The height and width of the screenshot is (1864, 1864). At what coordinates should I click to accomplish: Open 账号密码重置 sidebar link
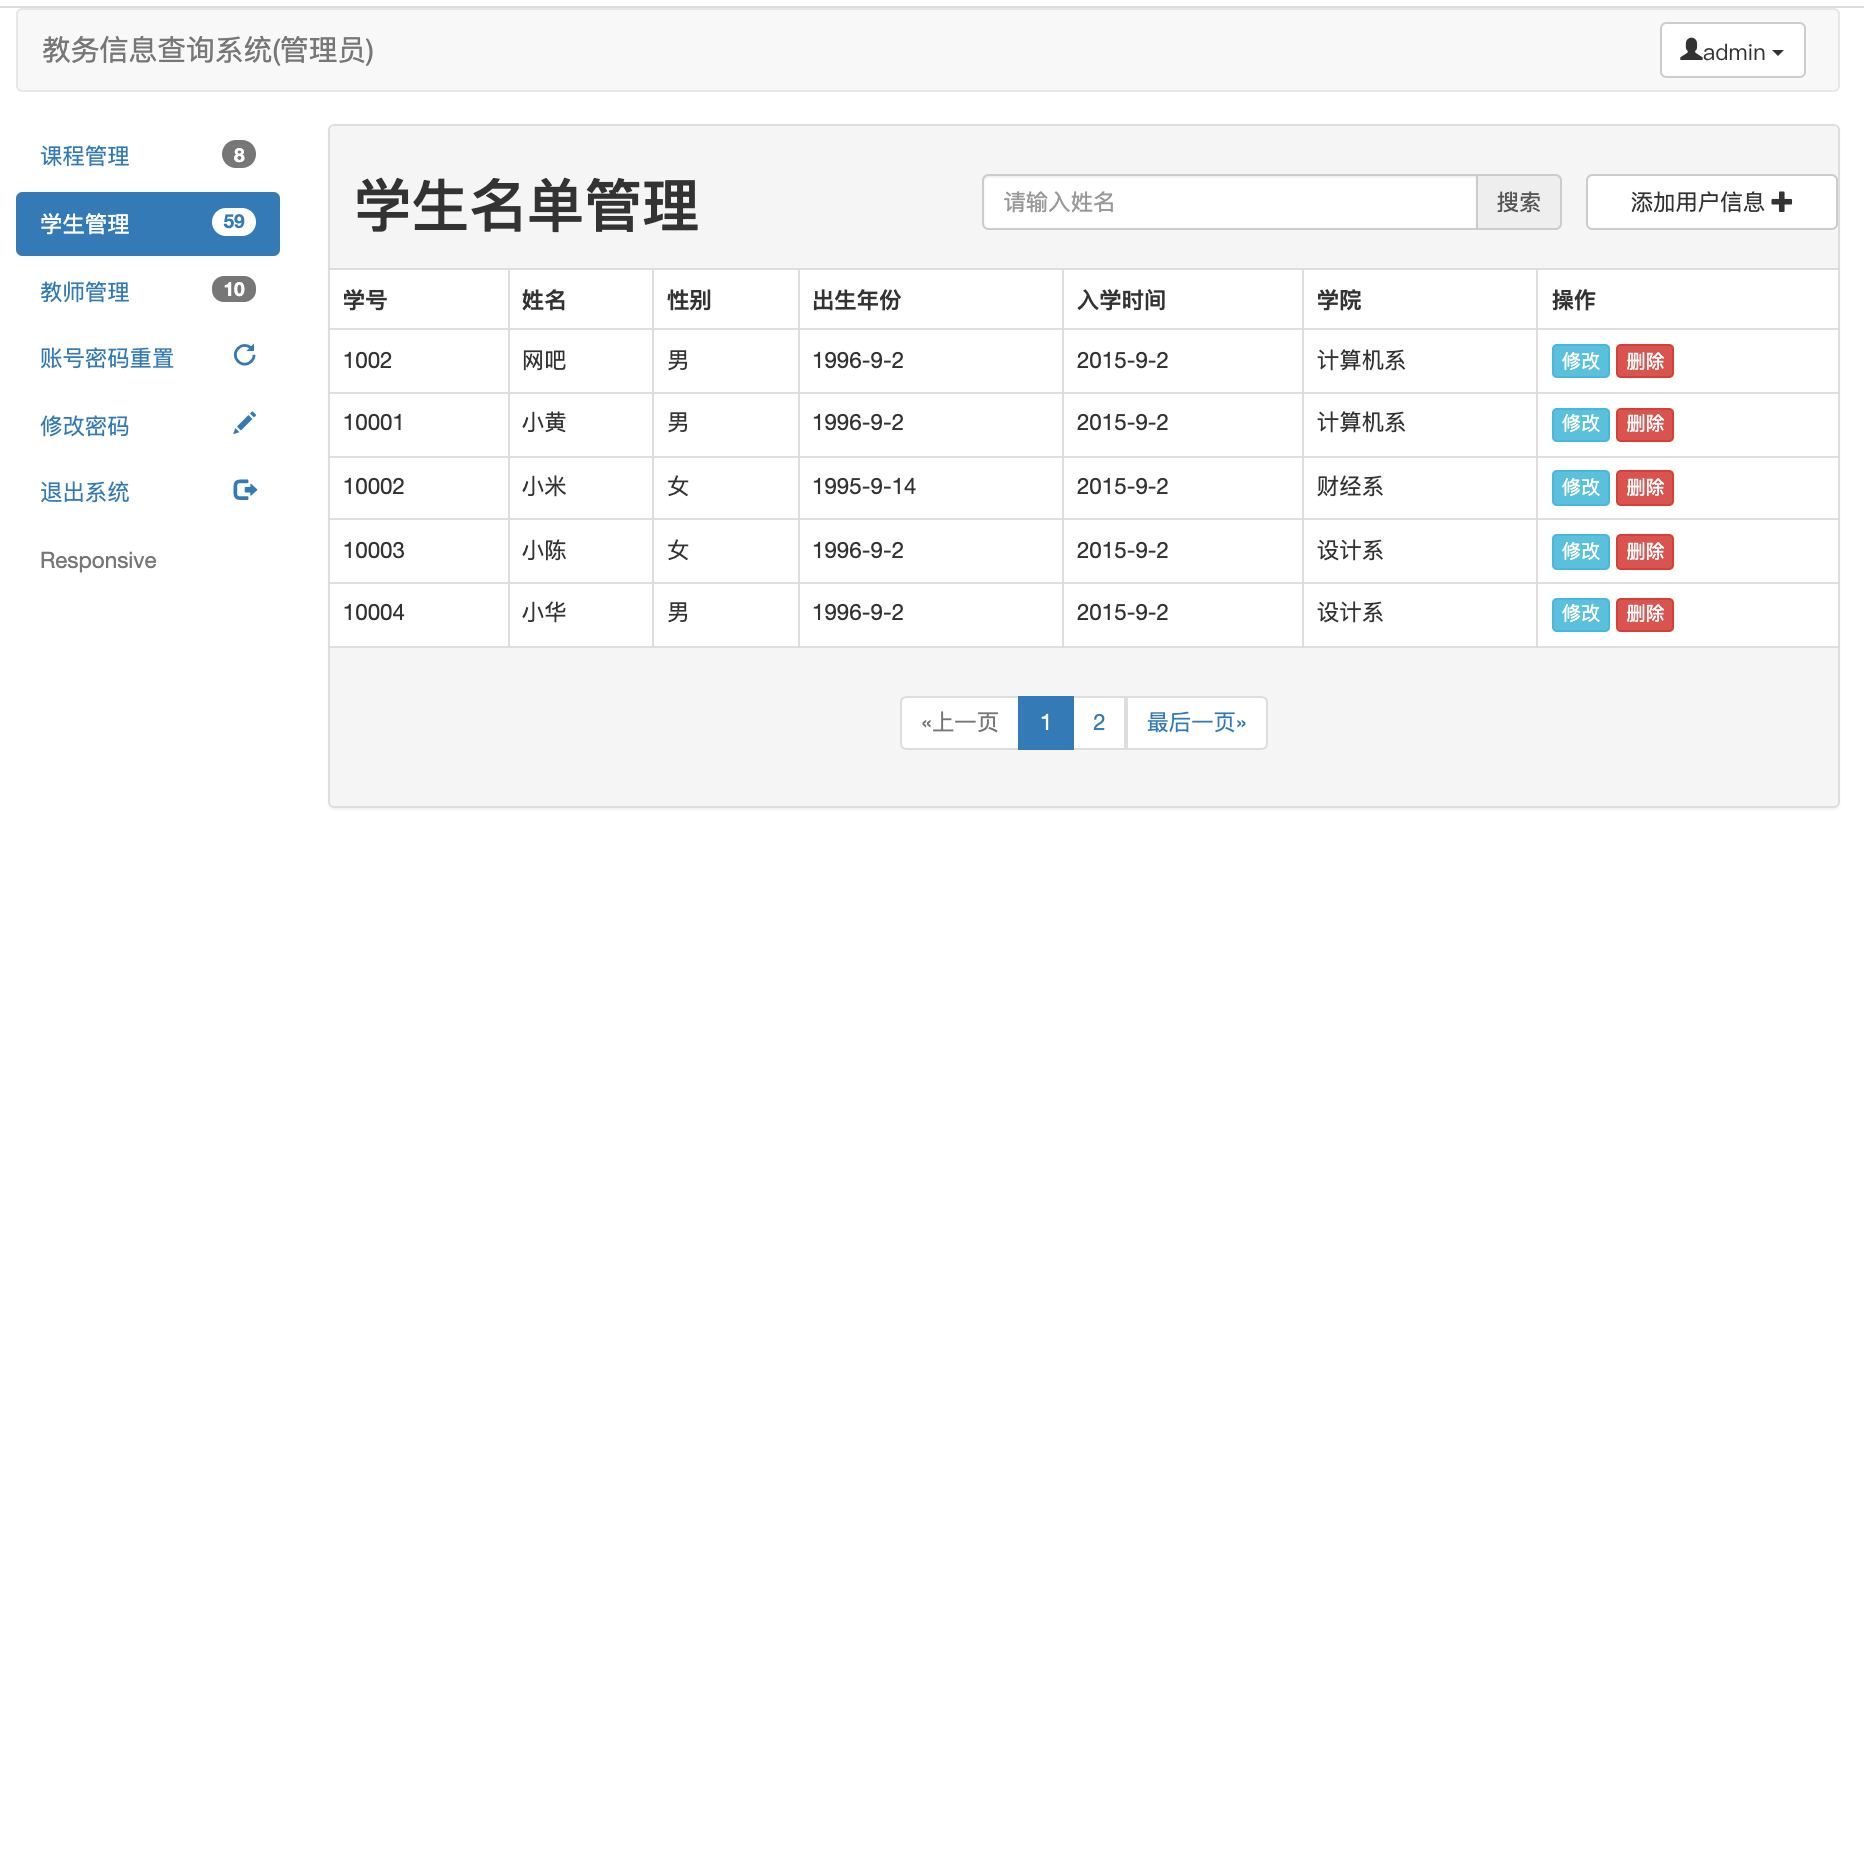click(x=148, y=358)
